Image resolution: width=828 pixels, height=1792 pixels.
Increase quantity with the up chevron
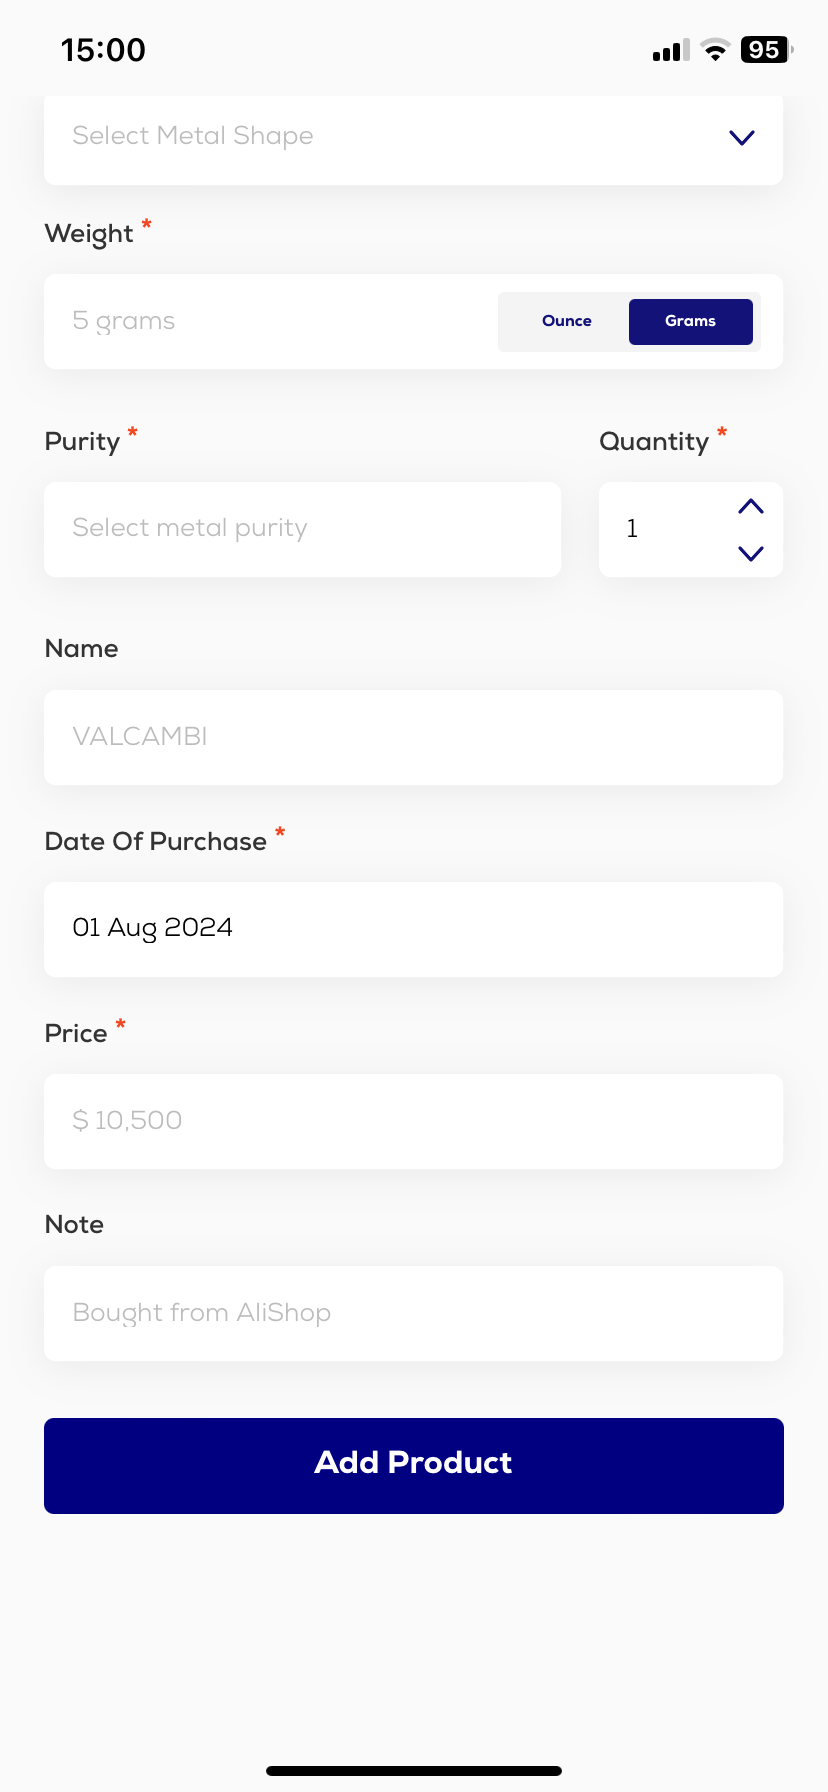pos(751,507)
